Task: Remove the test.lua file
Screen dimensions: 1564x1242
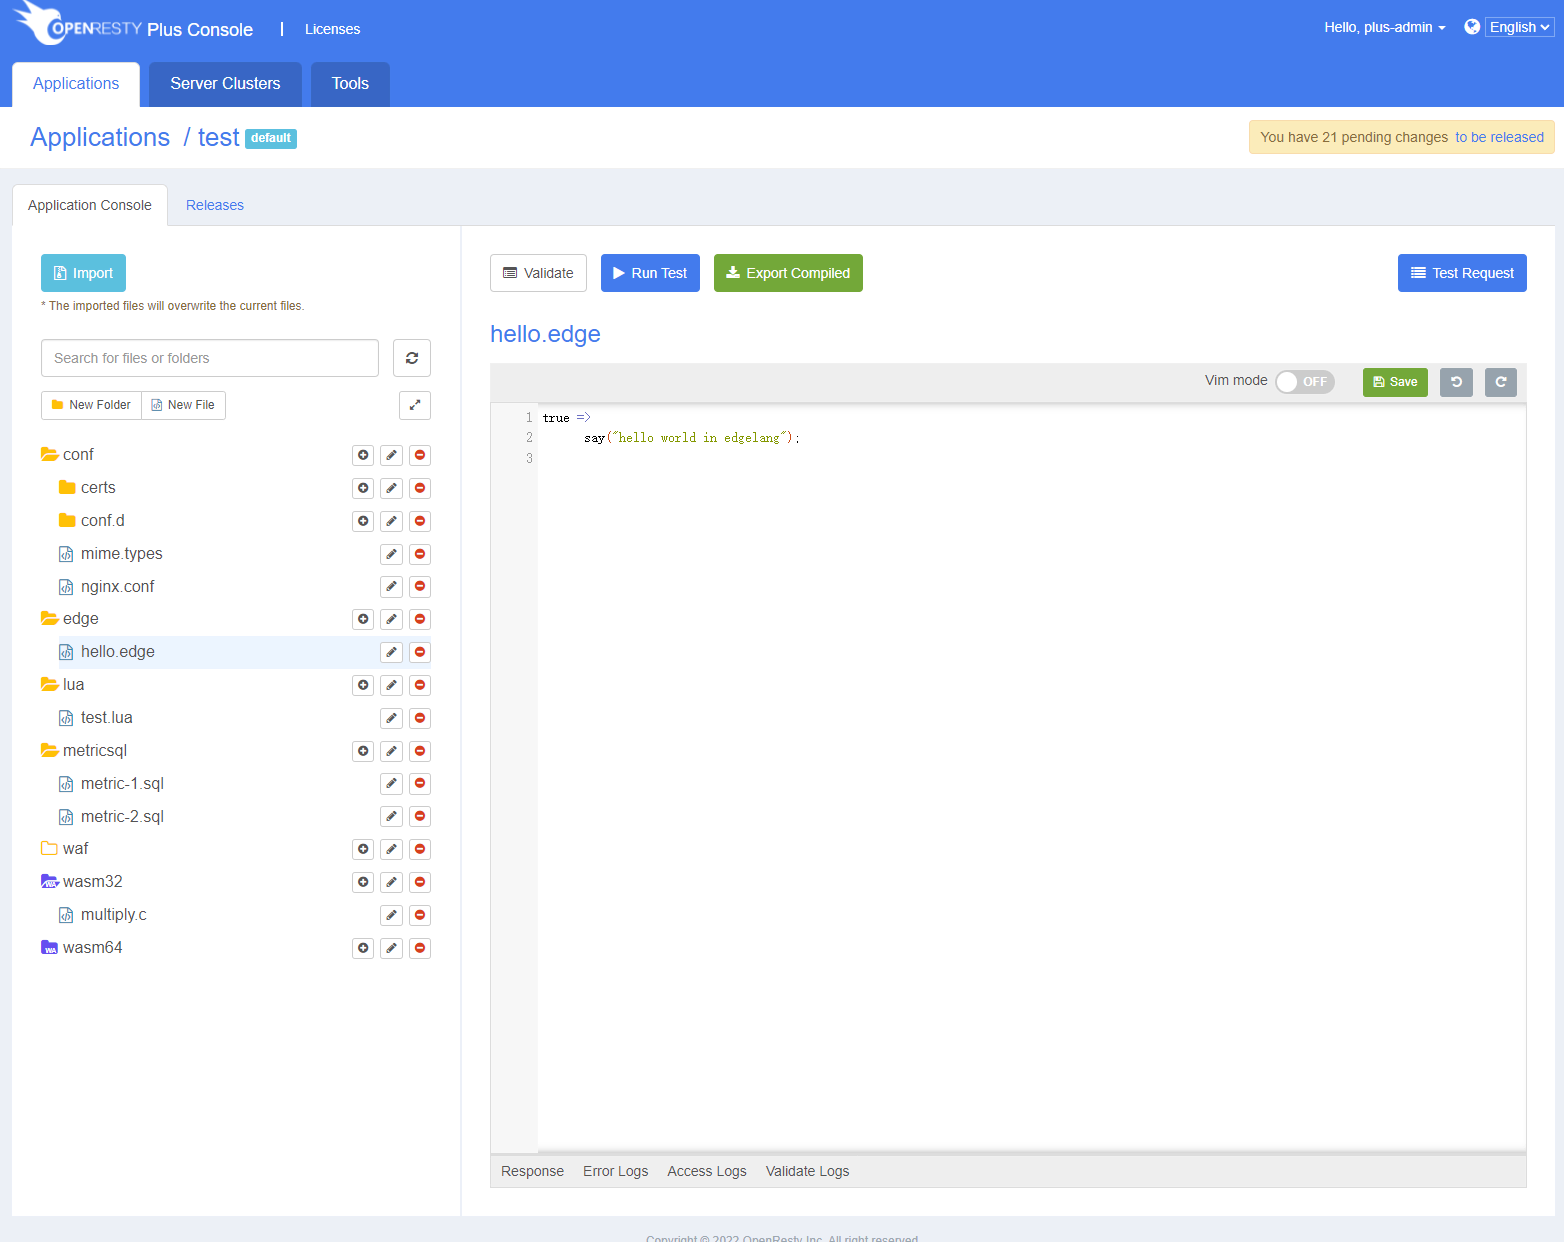Action: point(420,718)
